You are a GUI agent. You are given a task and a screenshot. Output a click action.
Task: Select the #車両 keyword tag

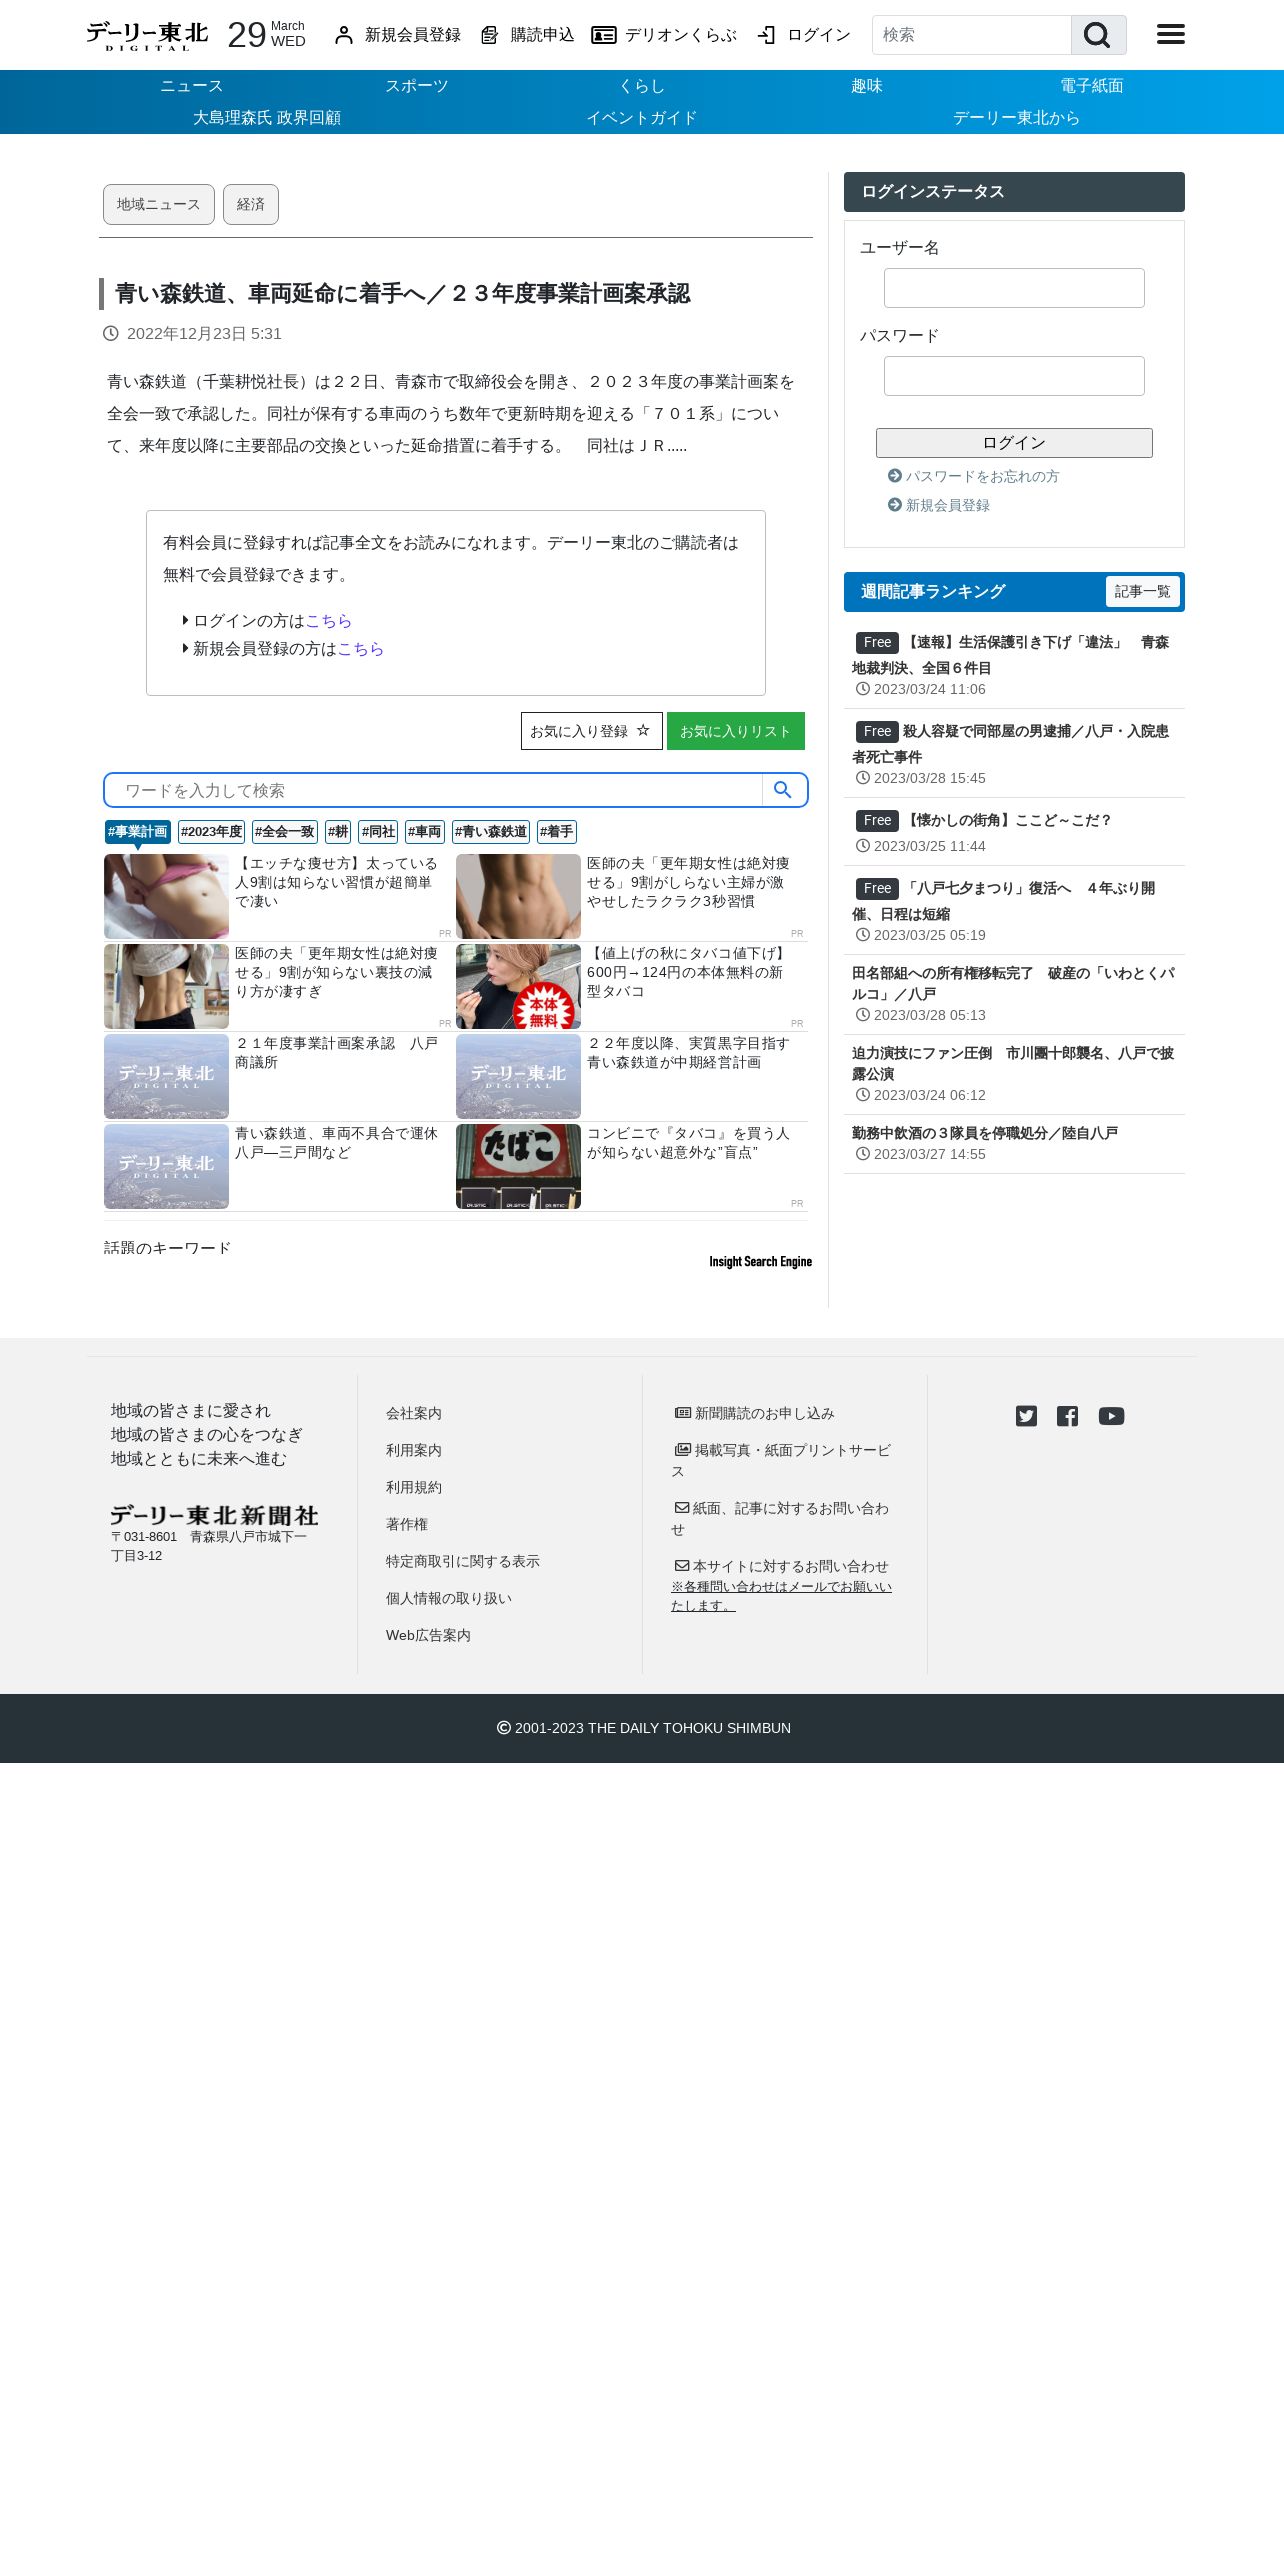[x=425, y=832]
